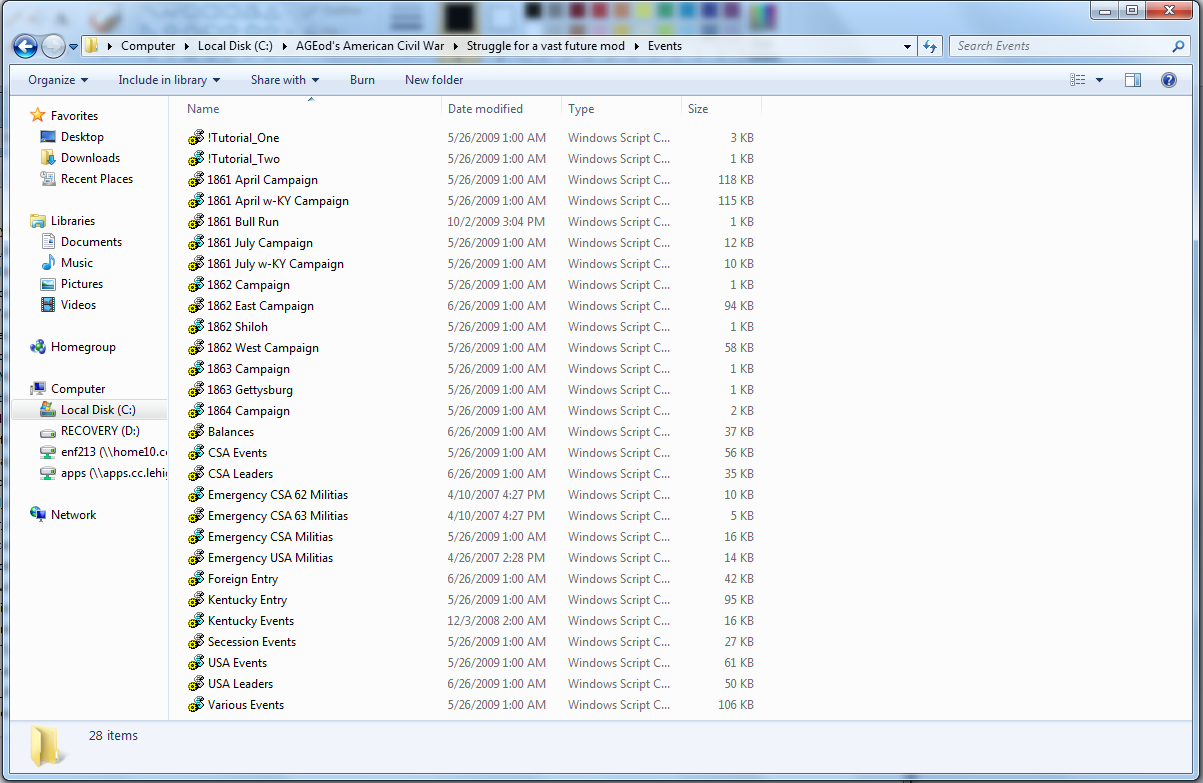Click the New folder button
The image size is (1203, 783).
[x=434, y=80]
